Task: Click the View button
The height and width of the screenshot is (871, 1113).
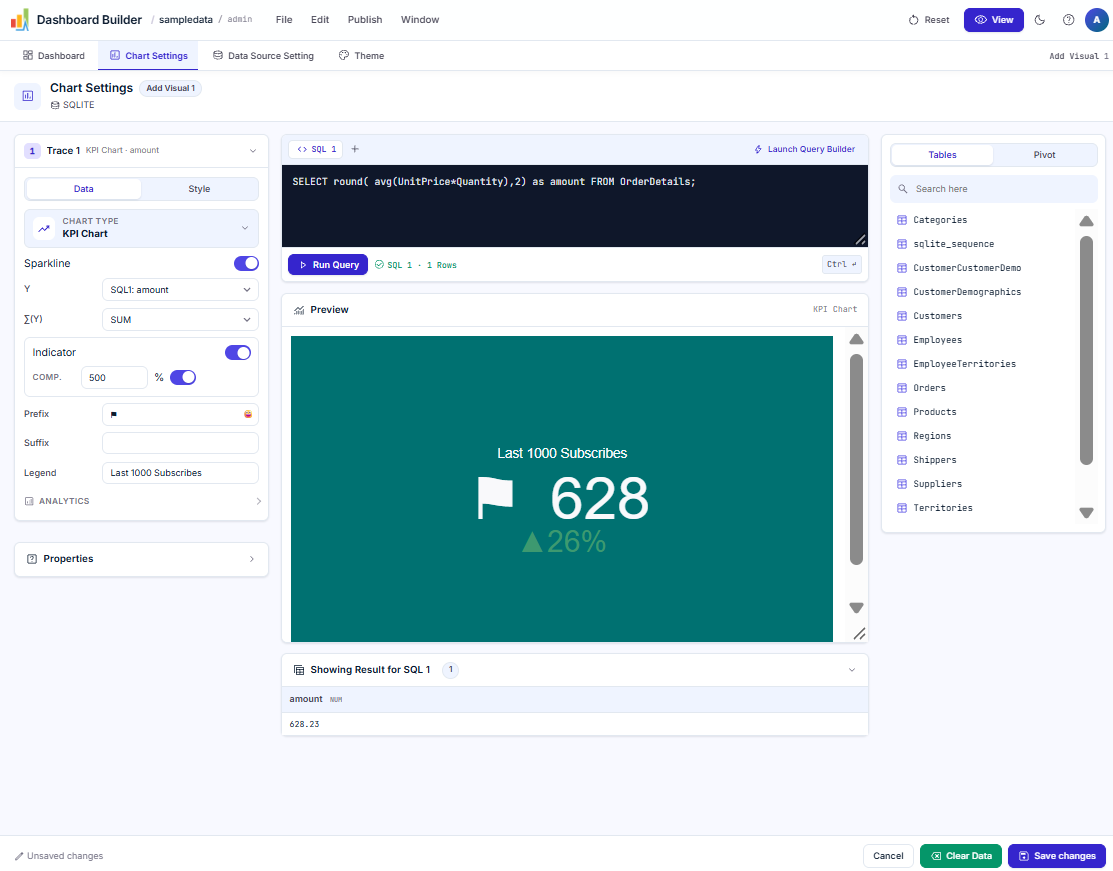Action: [x=994, y=20]
